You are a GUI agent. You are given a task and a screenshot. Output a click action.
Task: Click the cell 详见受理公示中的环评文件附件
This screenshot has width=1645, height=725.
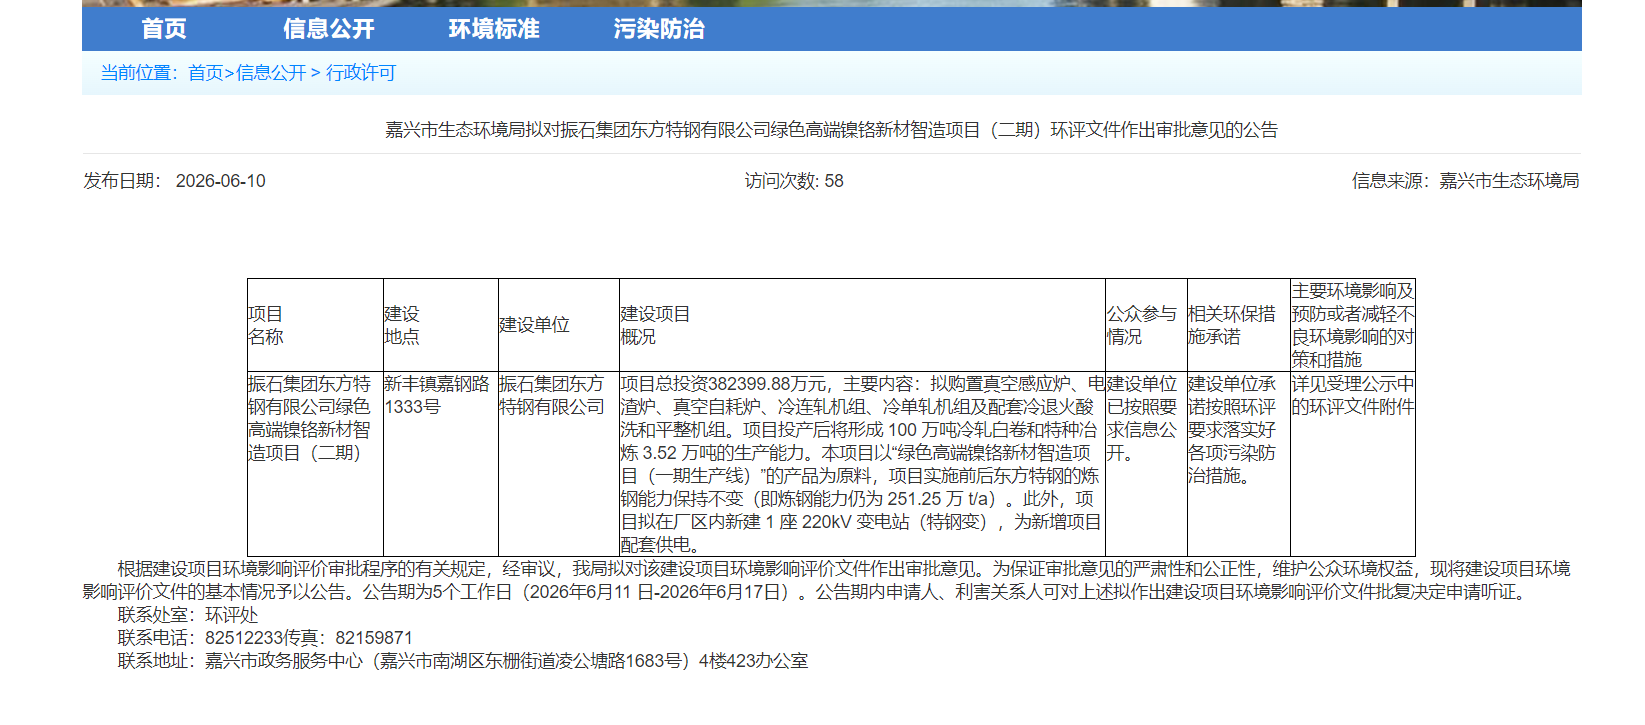(1353, 464)
